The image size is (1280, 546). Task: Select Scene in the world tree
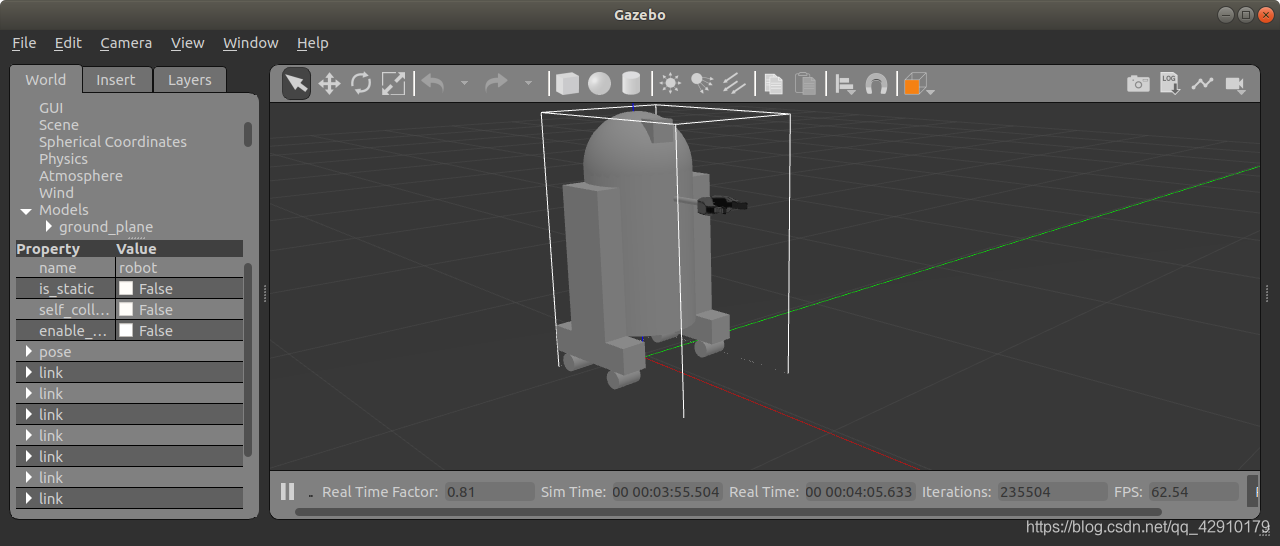(x=59, y=125)
